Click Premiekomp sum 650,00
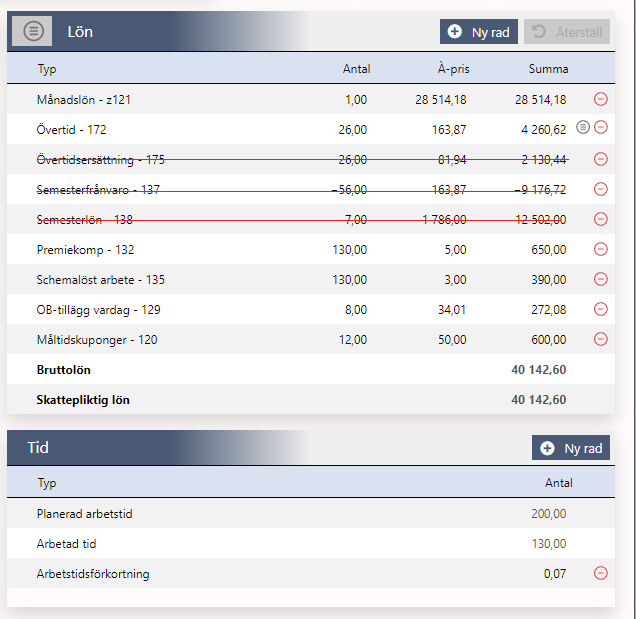636x619 pixels. click(x=549, y=250)
